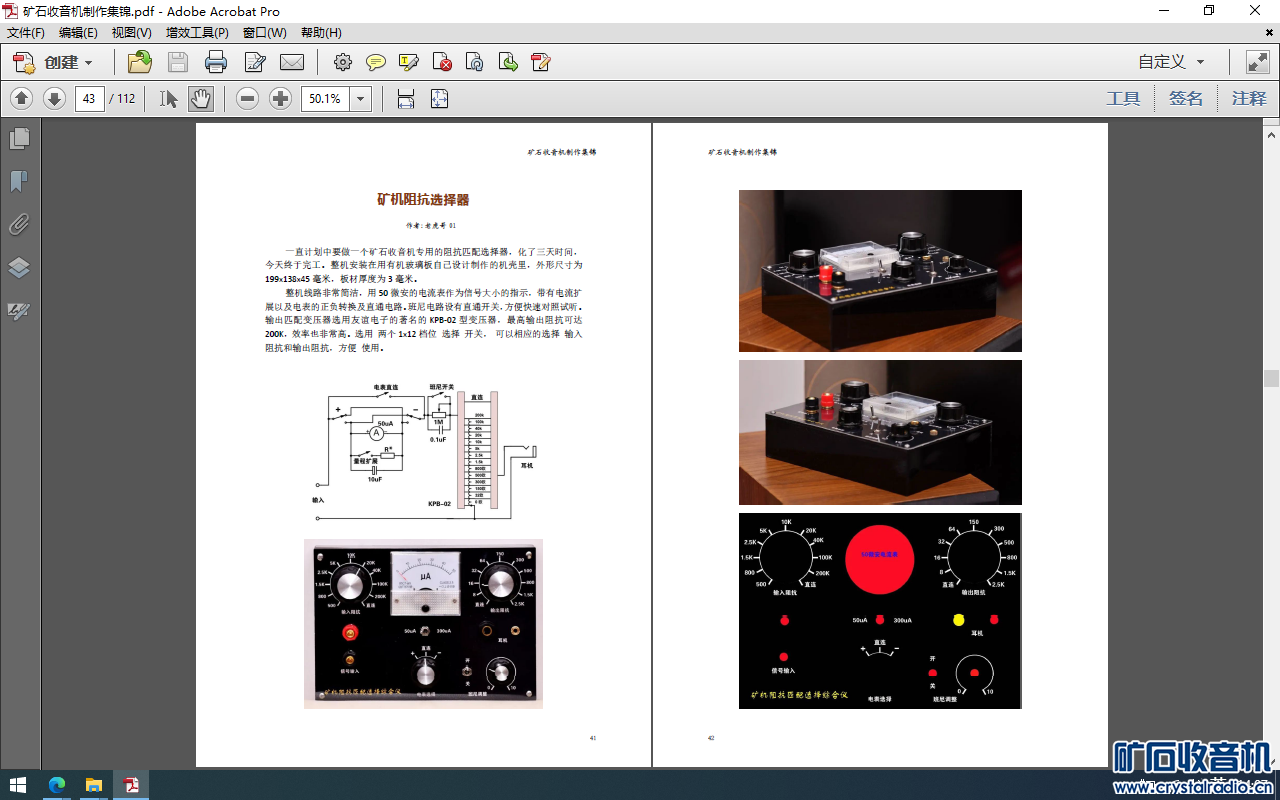Click the extract pages icon with green arrow
Screen dimensions: 1280x800
508,62
